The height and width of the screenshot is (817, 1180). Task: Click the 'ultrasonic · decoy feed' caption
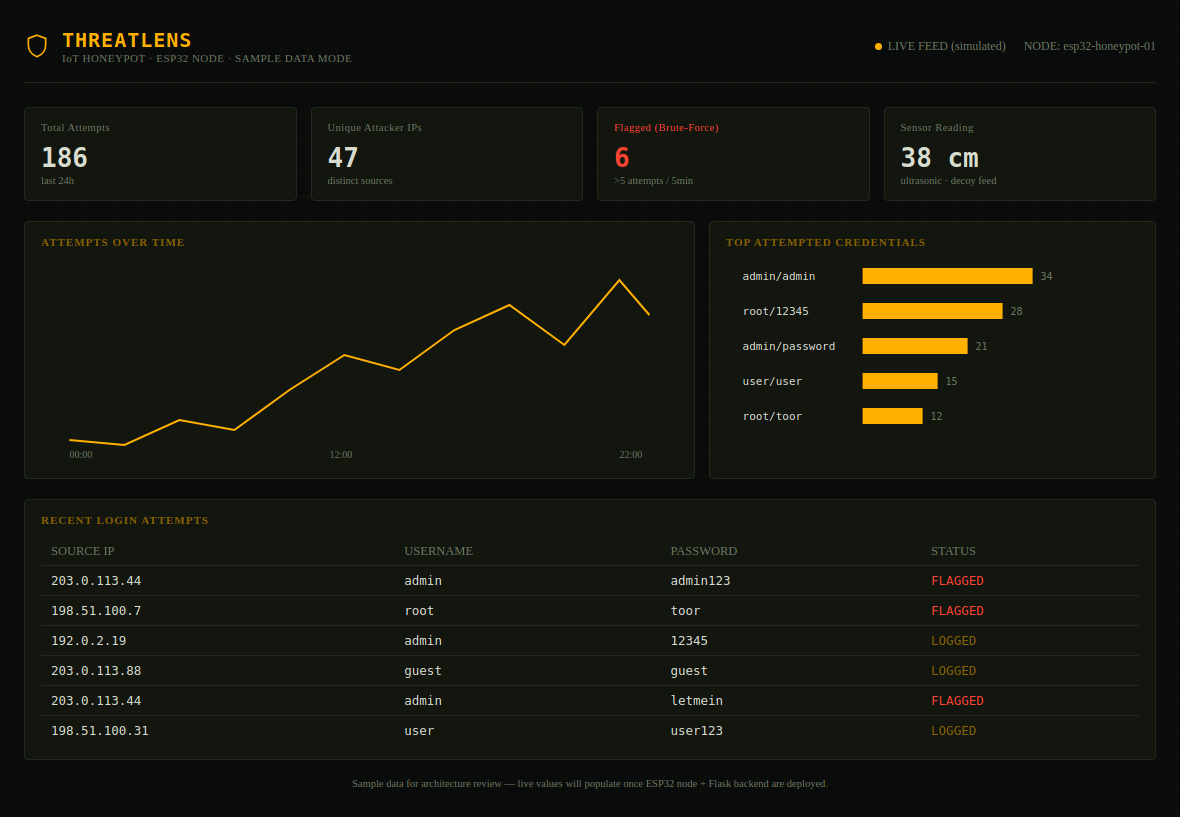click(948, 181)
